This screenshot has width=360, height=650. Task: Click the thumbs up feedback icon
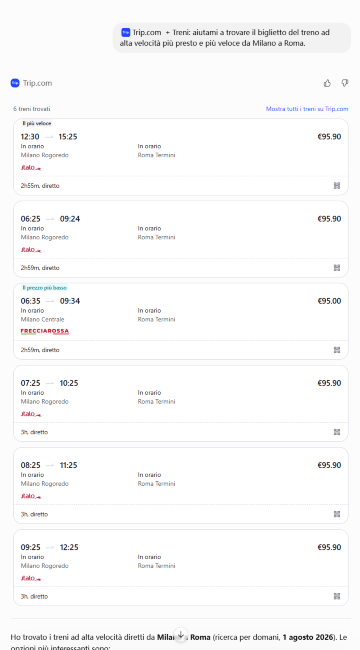(x=327, y=83)
